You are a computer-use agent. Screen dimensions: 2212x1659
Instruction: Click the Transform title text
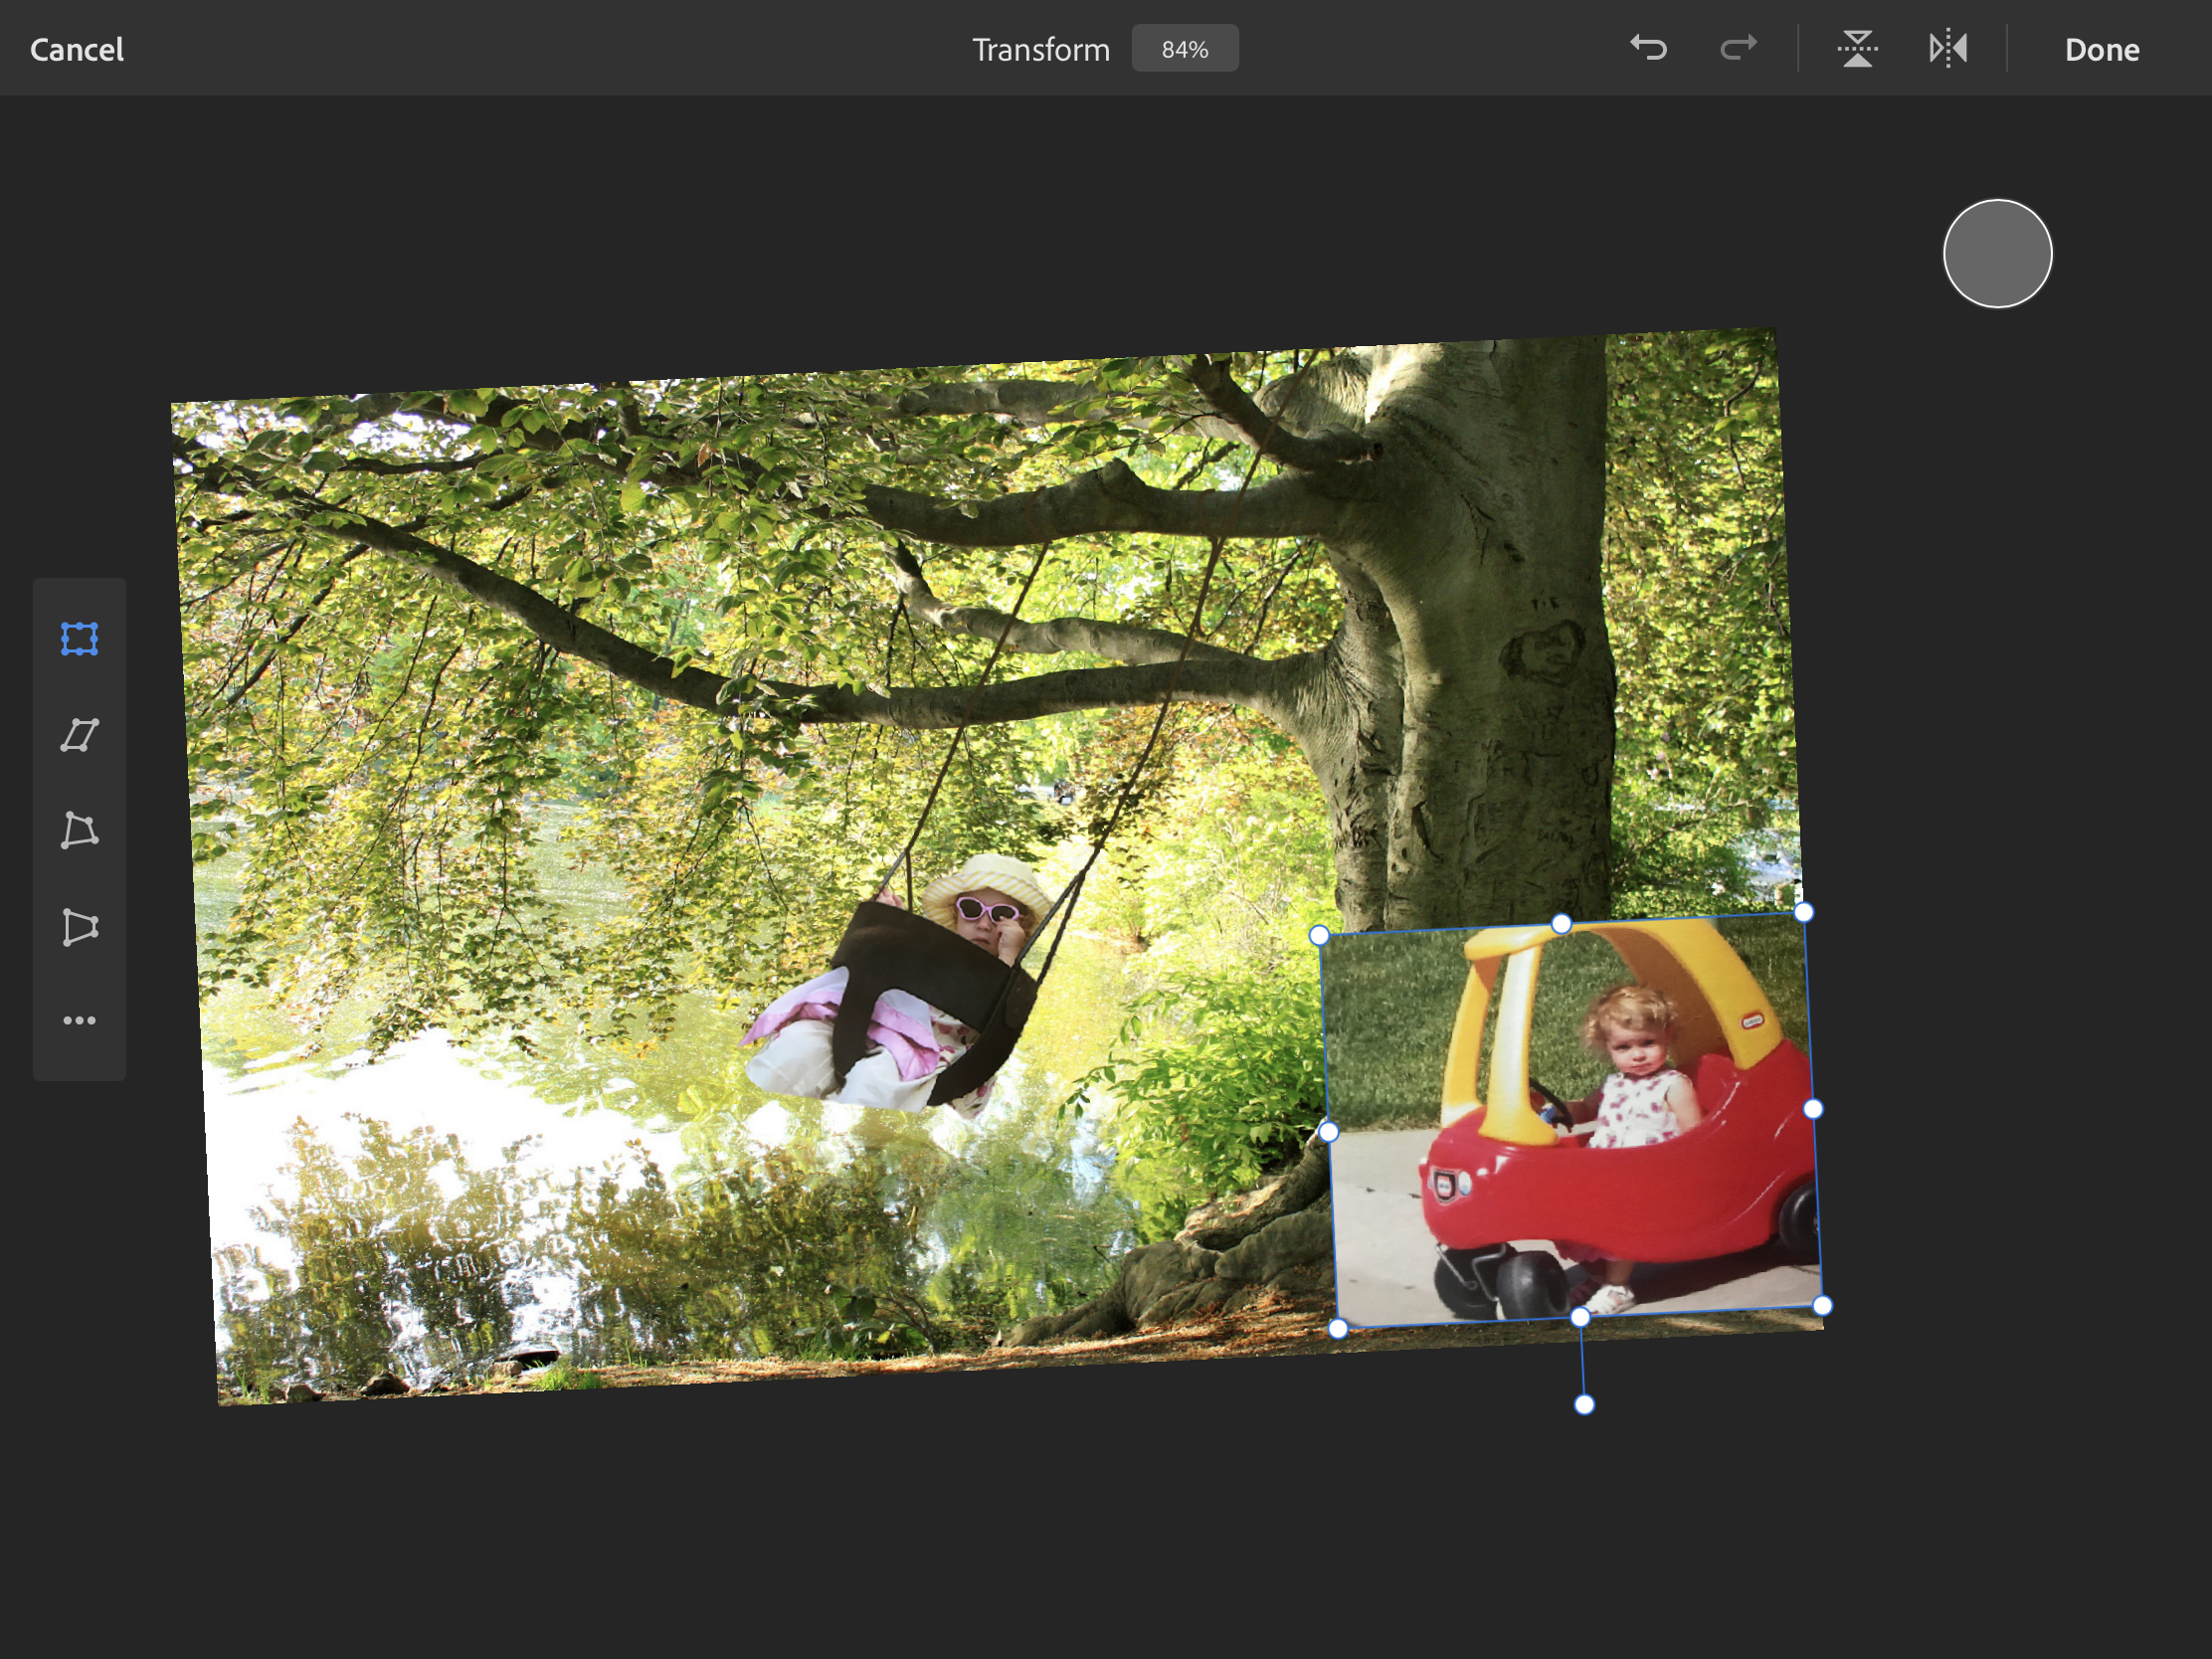click(x=1041, y=49)
